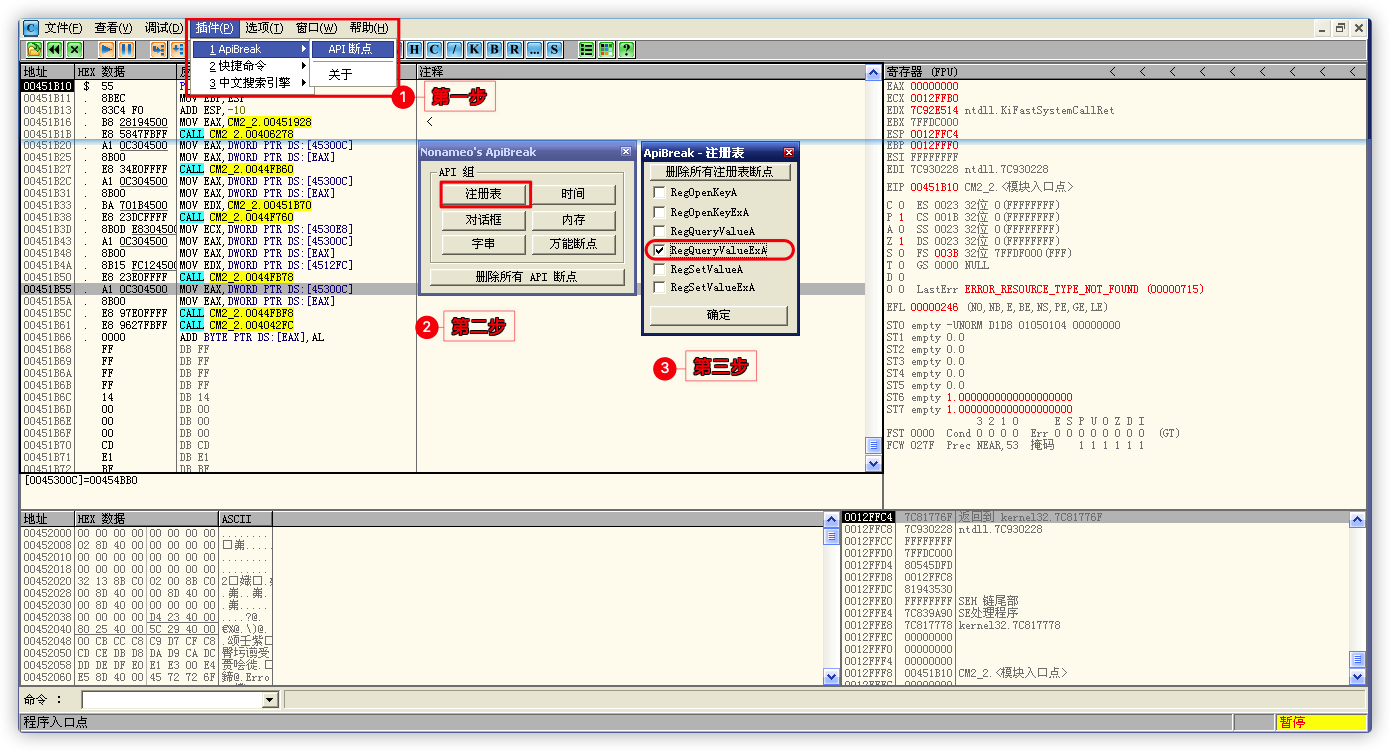This screenshot has width=1390, height=751.
Task: Open the 调试 menu in the menu bar
Action: 164,28
